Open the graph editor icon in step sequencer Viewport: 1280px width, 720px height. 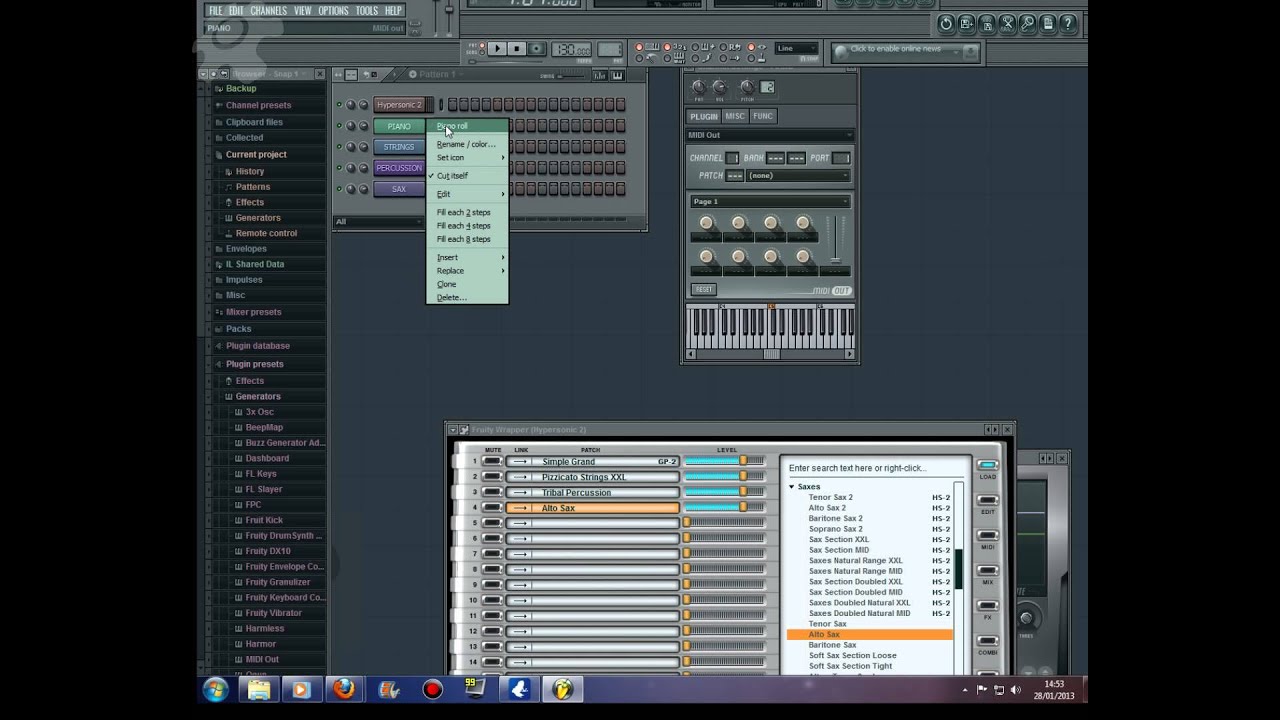(600, 75)
